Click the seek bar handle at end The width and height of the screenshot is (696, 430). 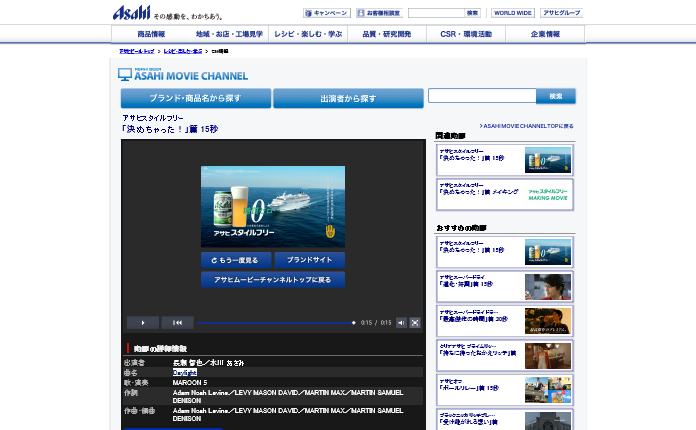pyautogui.click(x=353, y=323)
